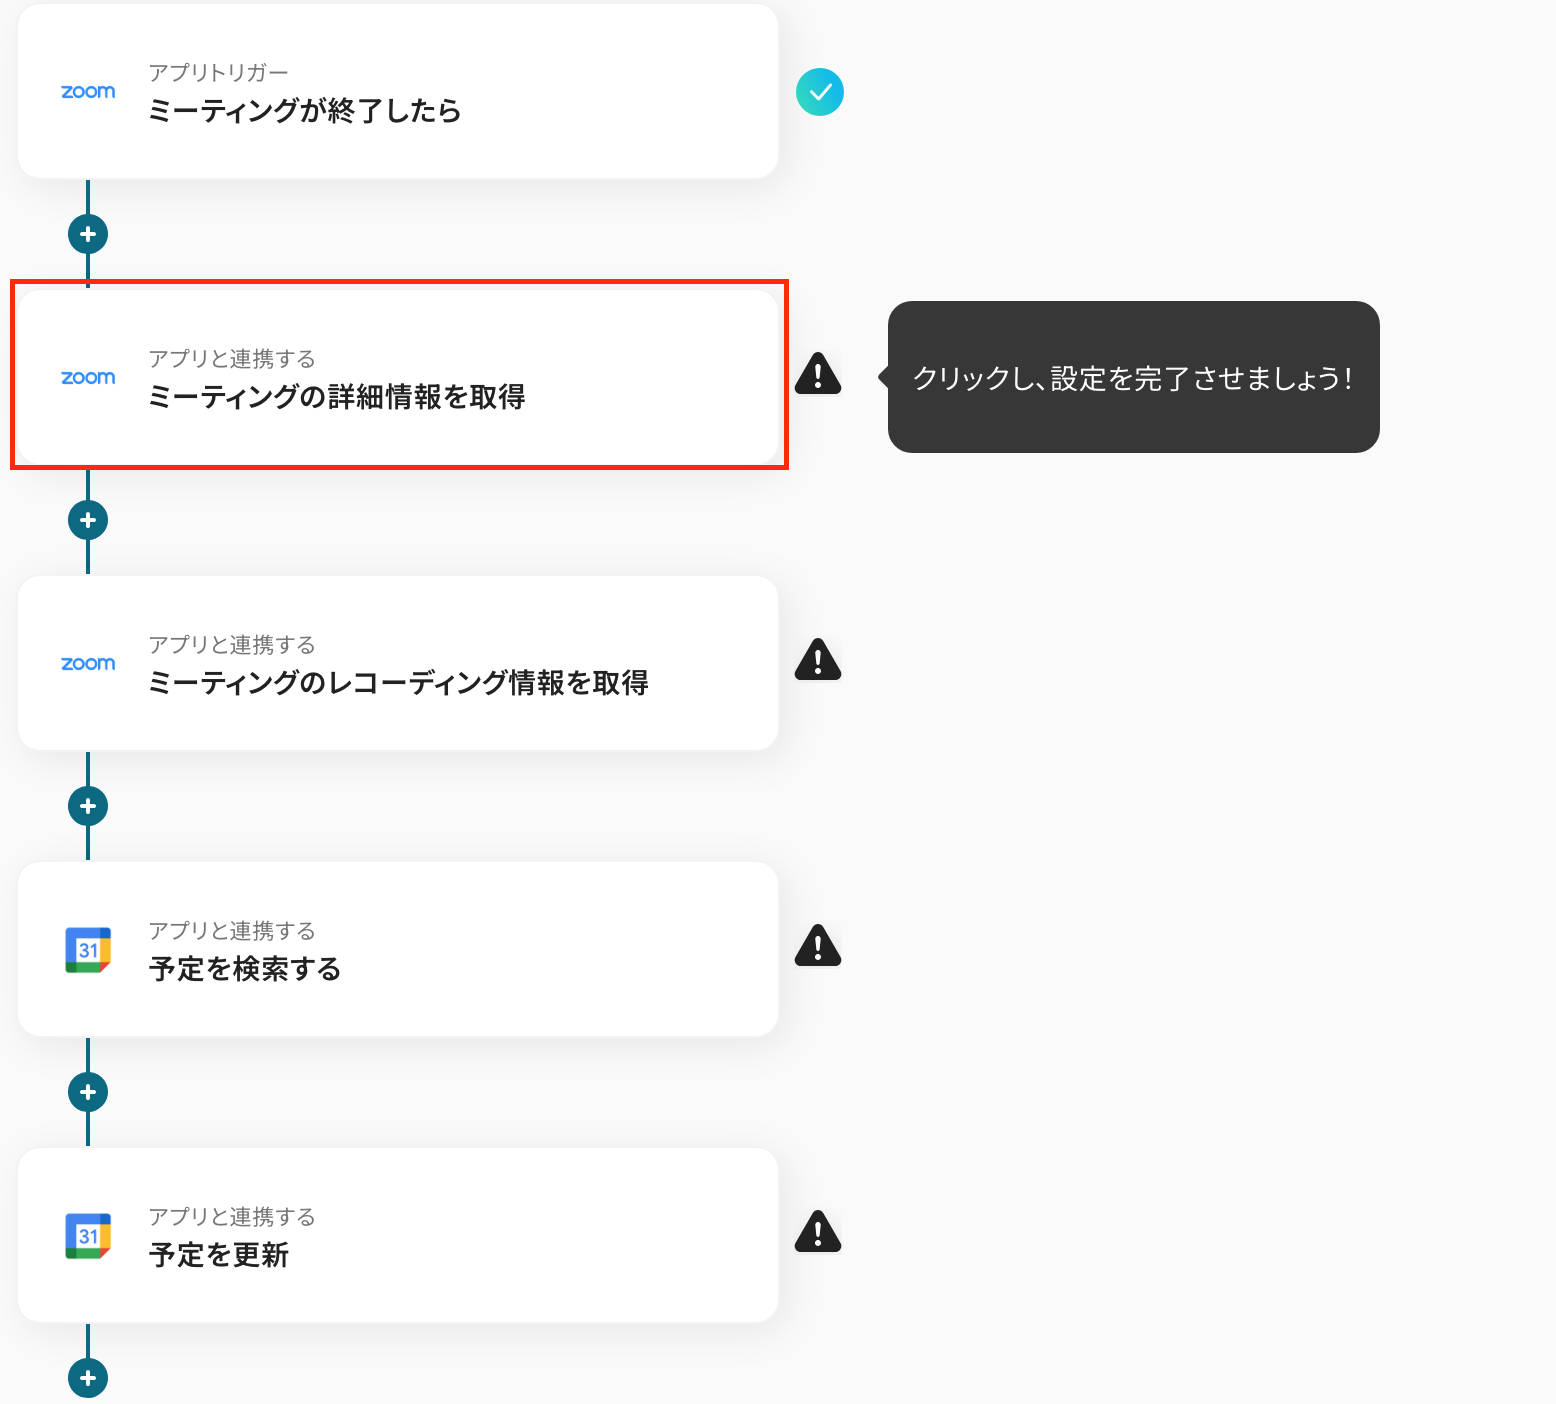This screenshot has height=1404, width=1556.
Task: Click the green completed checkmark beside the trigger
Action: [x=820, y=92]
